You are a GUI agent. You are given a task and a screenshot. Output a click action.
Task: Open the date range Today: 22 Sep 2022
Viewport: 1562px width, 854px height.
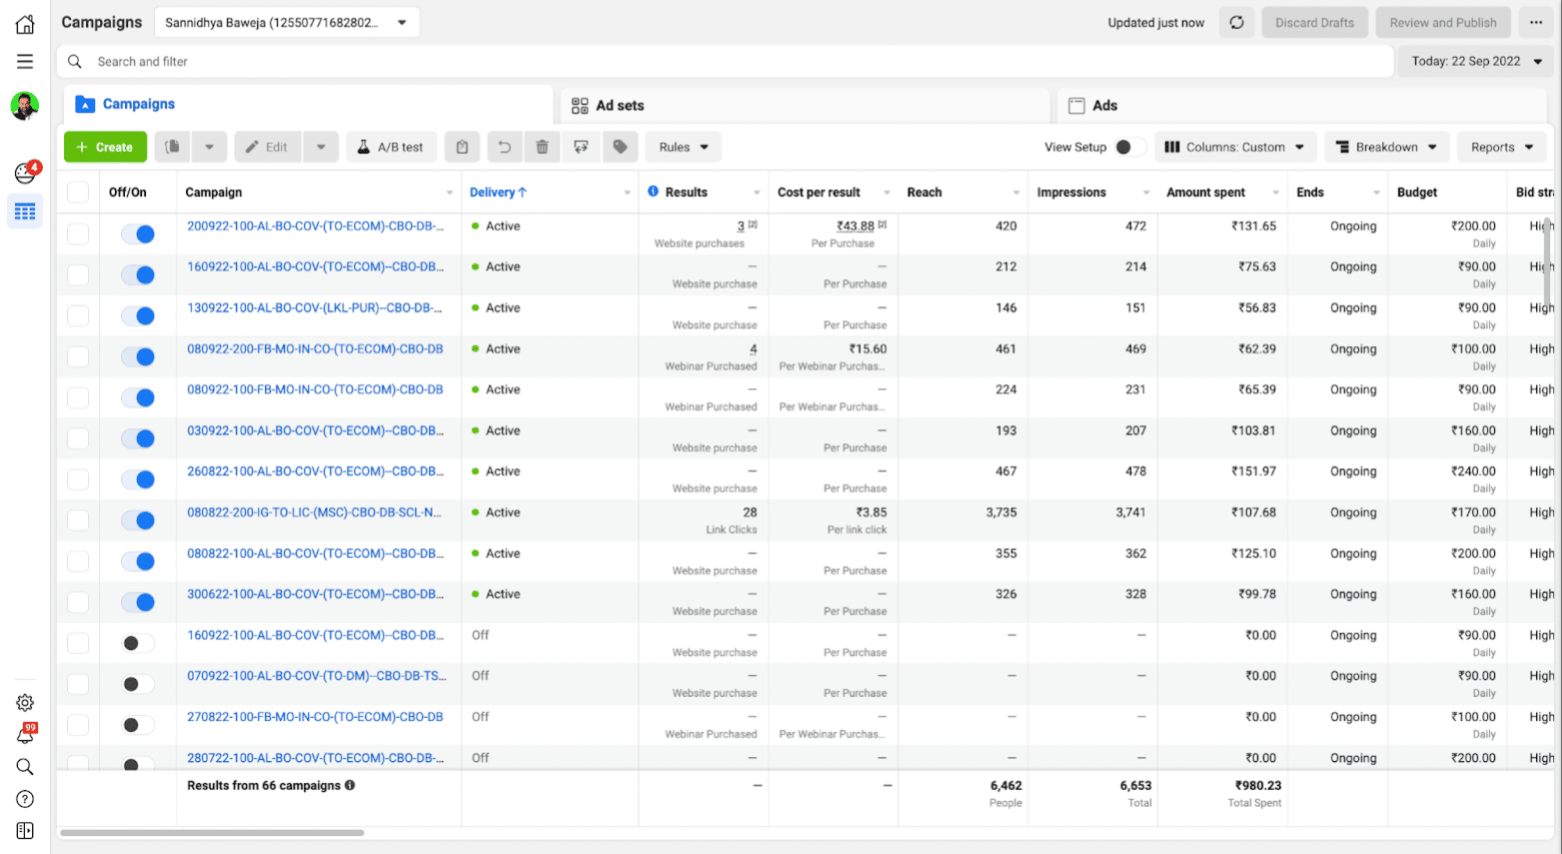coord(1477,61)
